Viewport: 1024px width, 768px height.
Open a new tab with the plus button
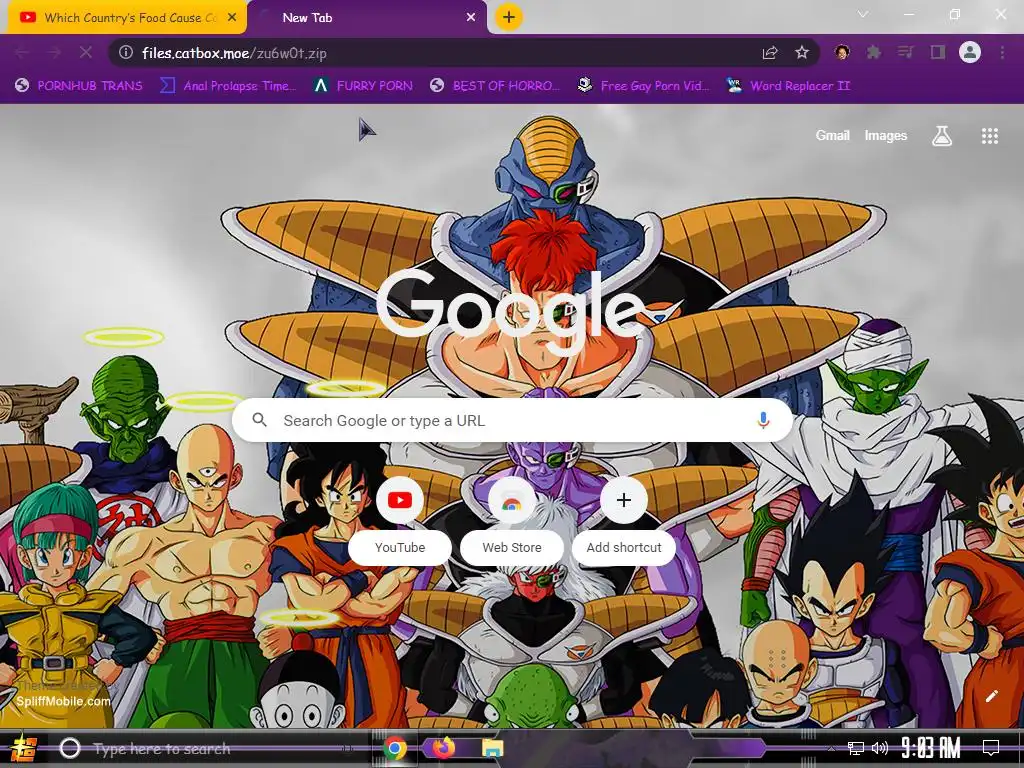coord(509,17)
